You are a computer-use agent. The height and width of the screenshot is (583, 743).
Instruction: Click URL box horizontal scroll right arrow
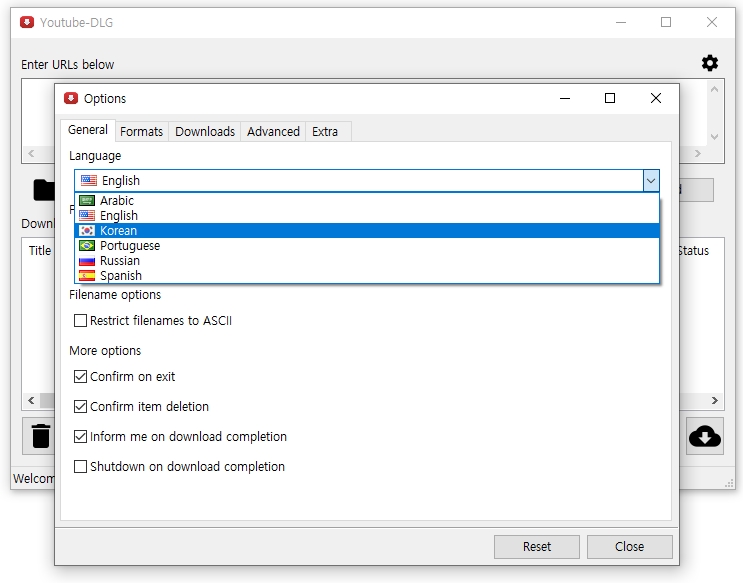(x=698, y=154)
